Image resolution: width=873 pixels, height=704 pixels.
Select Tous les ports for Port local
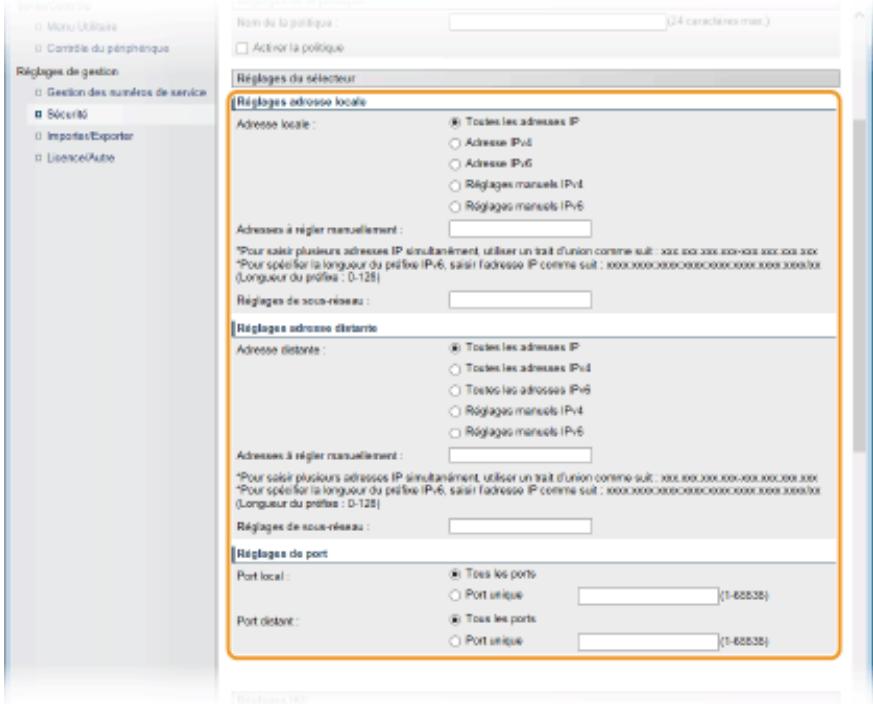pyautogui.click(x=455, y=574)
